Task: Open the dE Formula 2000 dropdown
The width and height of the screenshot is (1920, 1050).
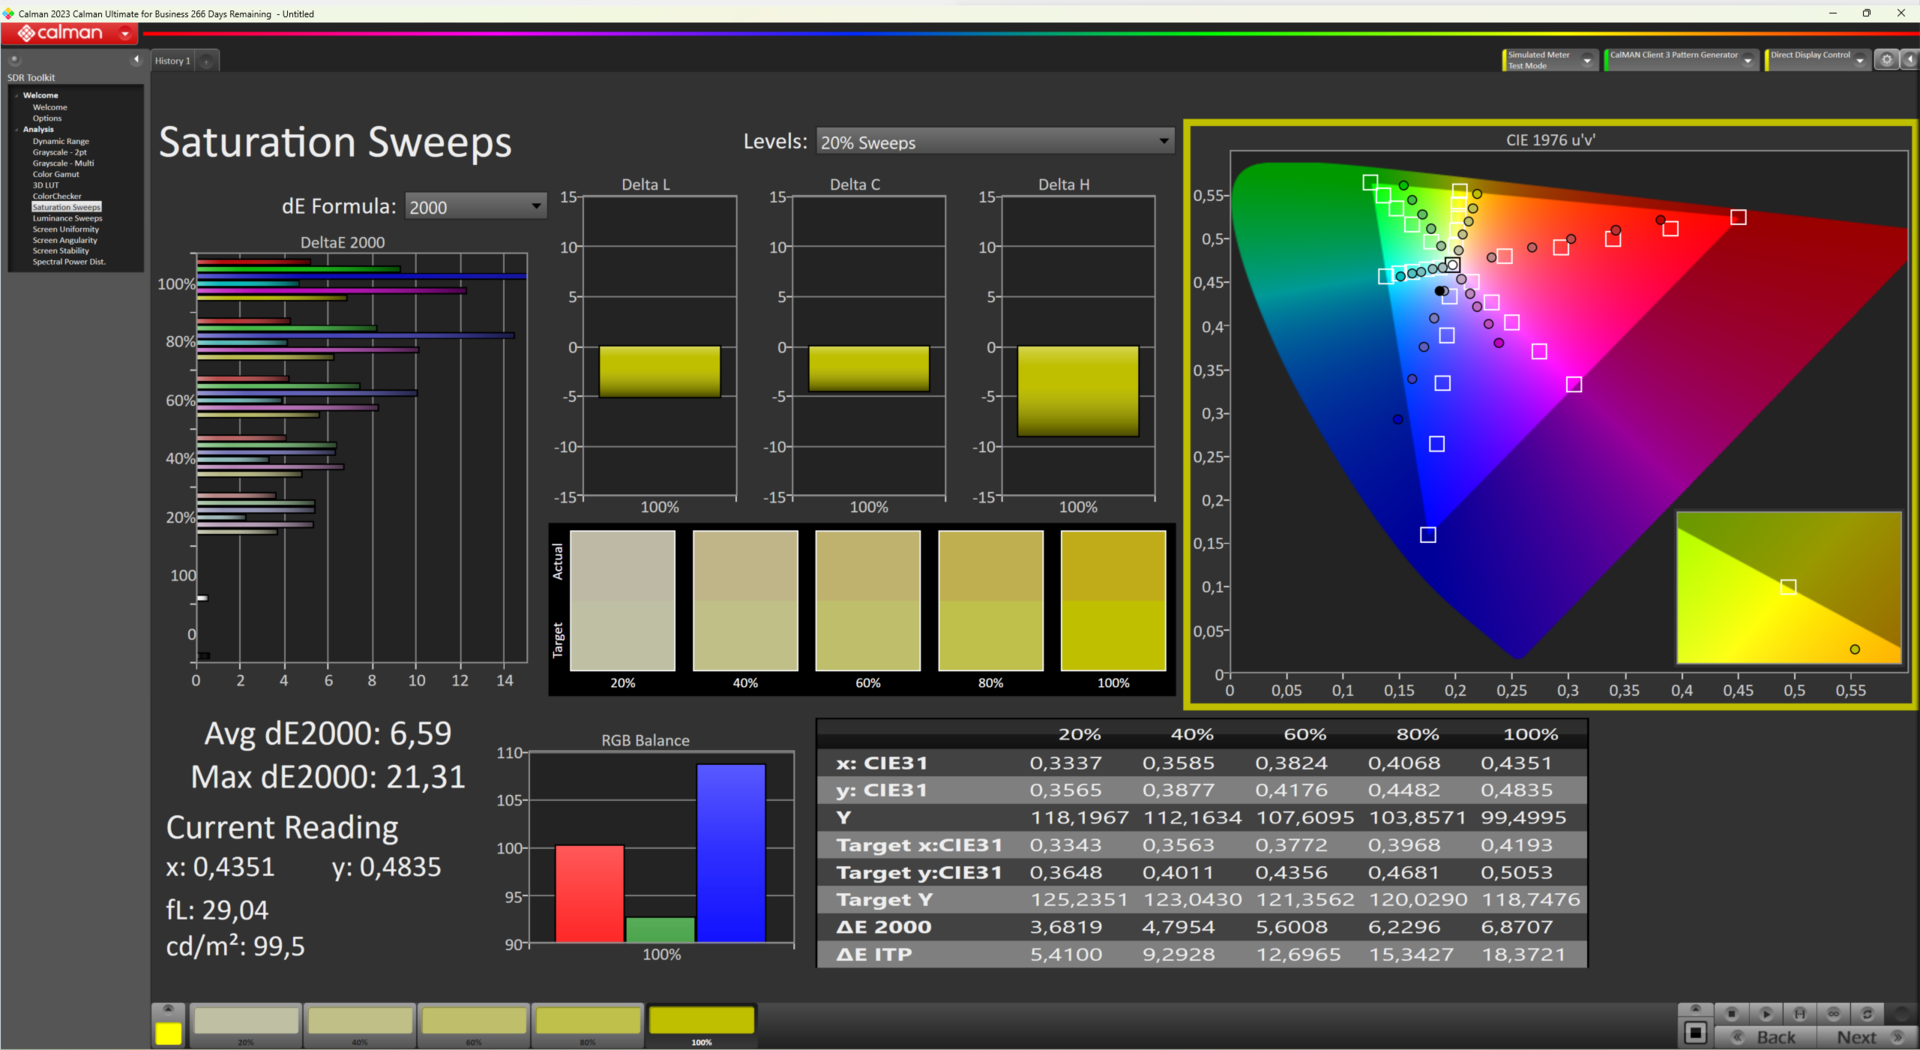Action: pos(476,206)
